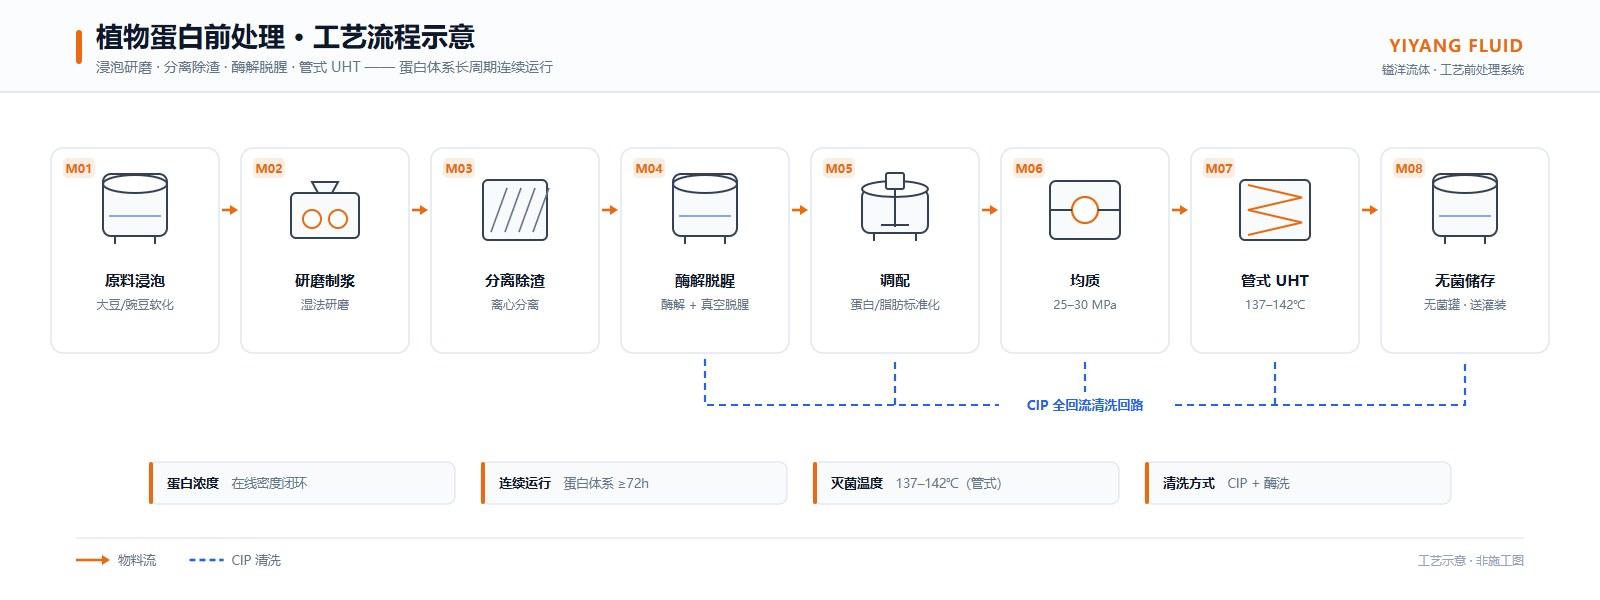Select the 原料浸泡 title
Screen dimensions: 1600x600
pos(135,281)
